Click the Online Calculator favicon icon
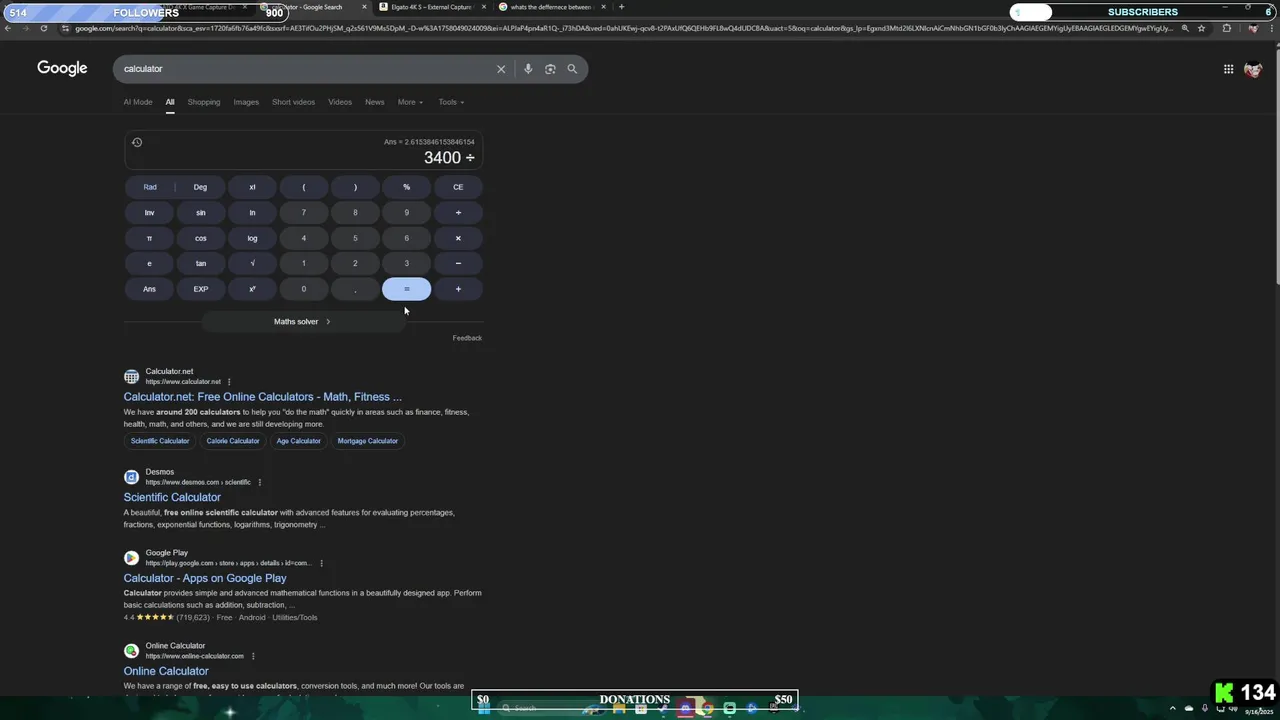 (x=131, y=651)
